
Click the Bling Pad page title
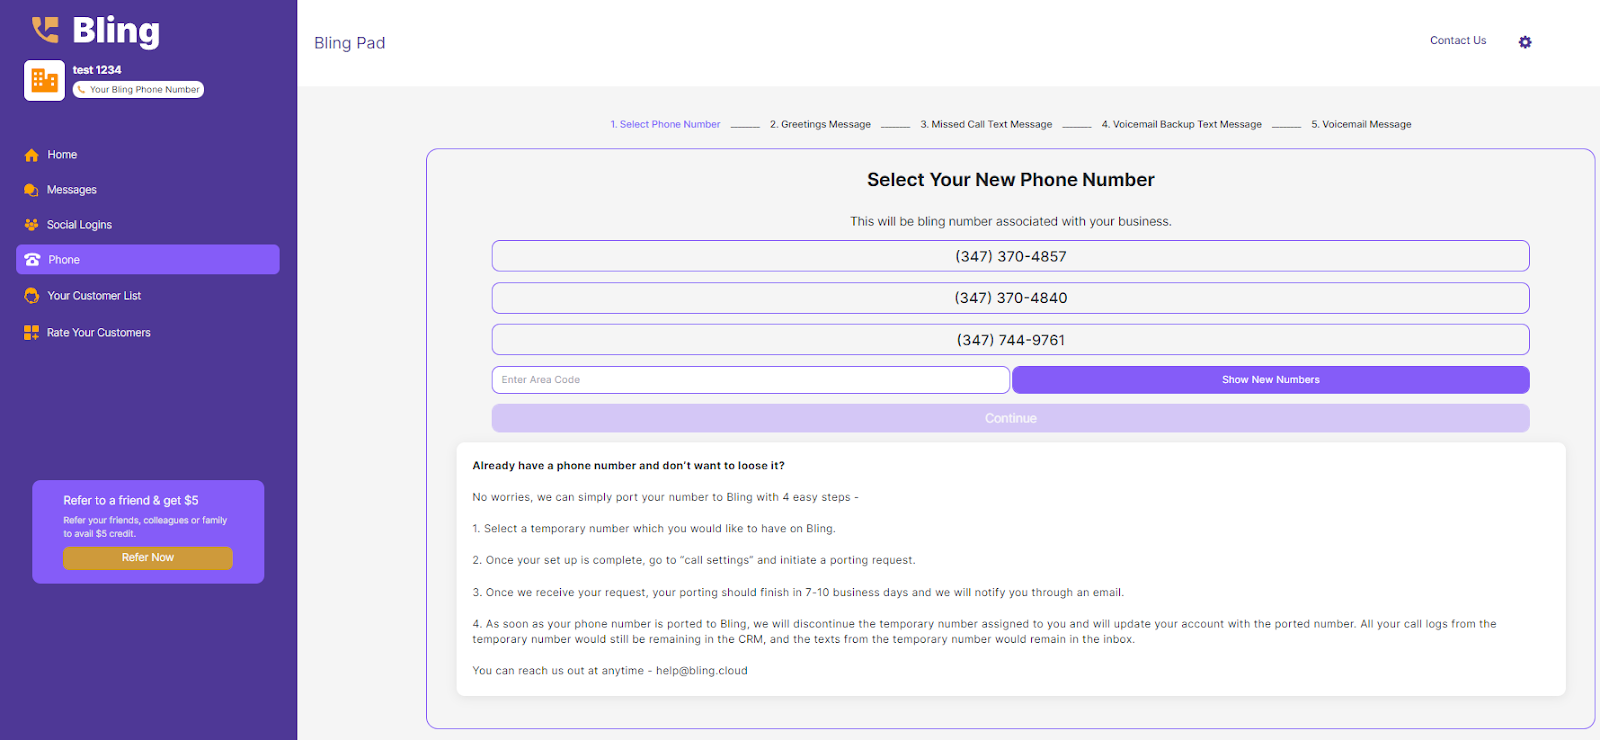coord(349,43)
